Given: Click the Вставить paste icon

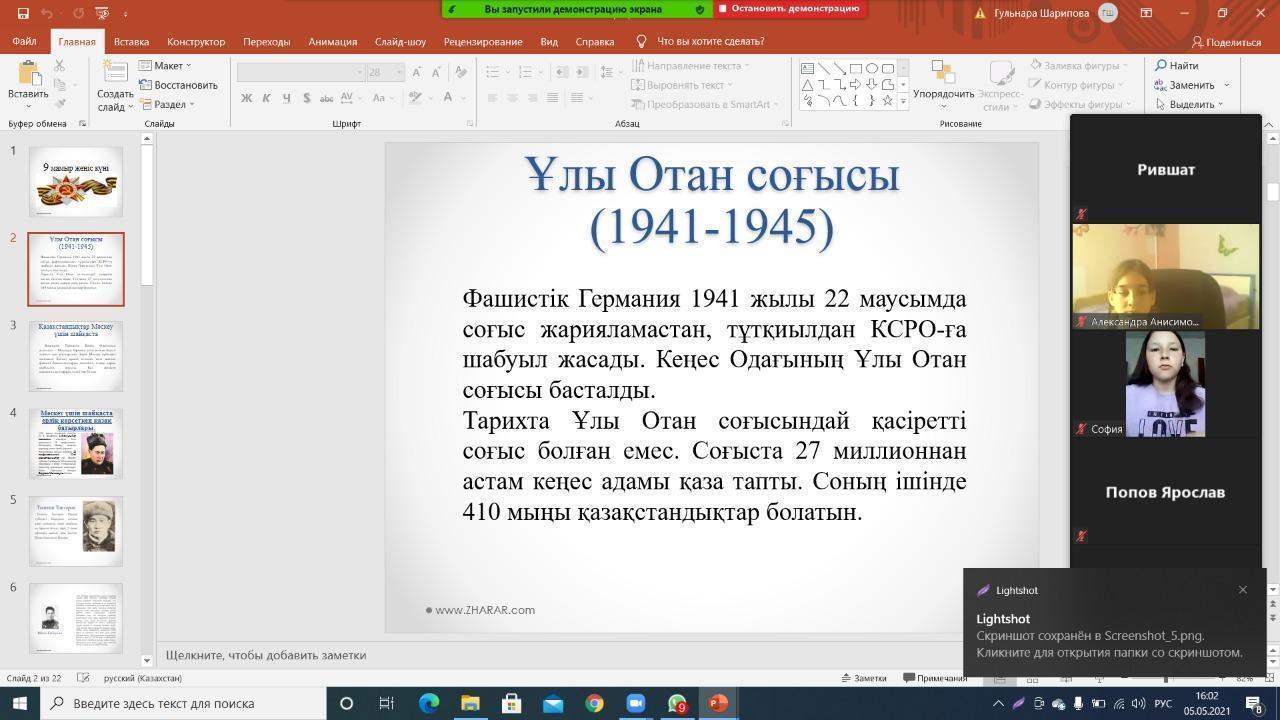Looking at the screenshot, I should tap(28, 76).
